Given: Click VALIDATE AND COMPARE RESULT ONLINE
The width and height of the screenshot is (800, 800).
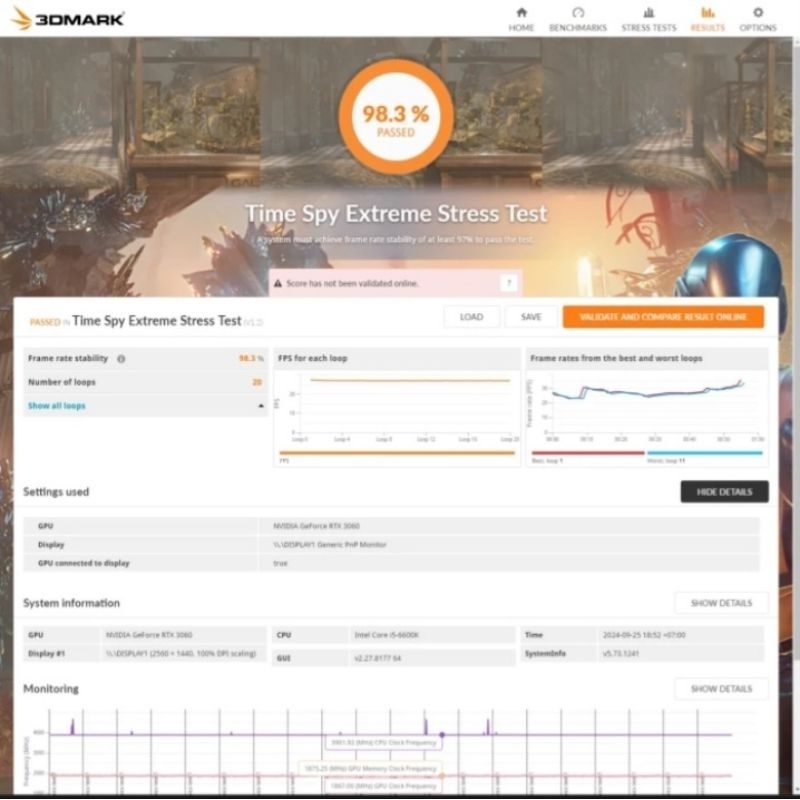Looking at the screenshot, I should point(663,317).
